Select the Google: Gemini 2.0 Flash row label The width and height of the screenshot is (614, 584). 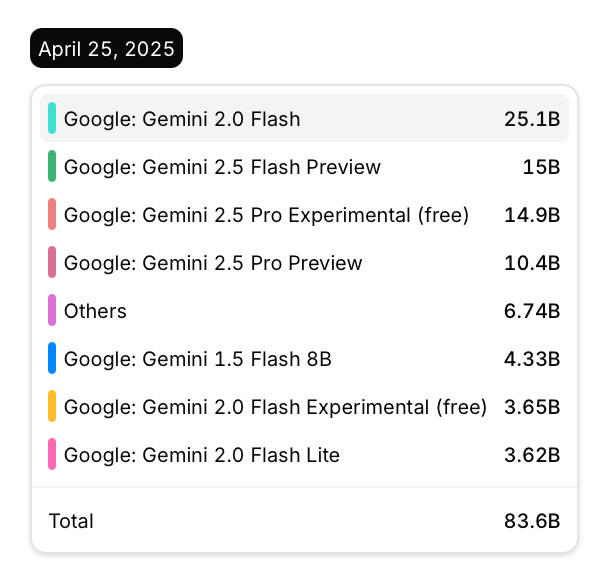182,119
